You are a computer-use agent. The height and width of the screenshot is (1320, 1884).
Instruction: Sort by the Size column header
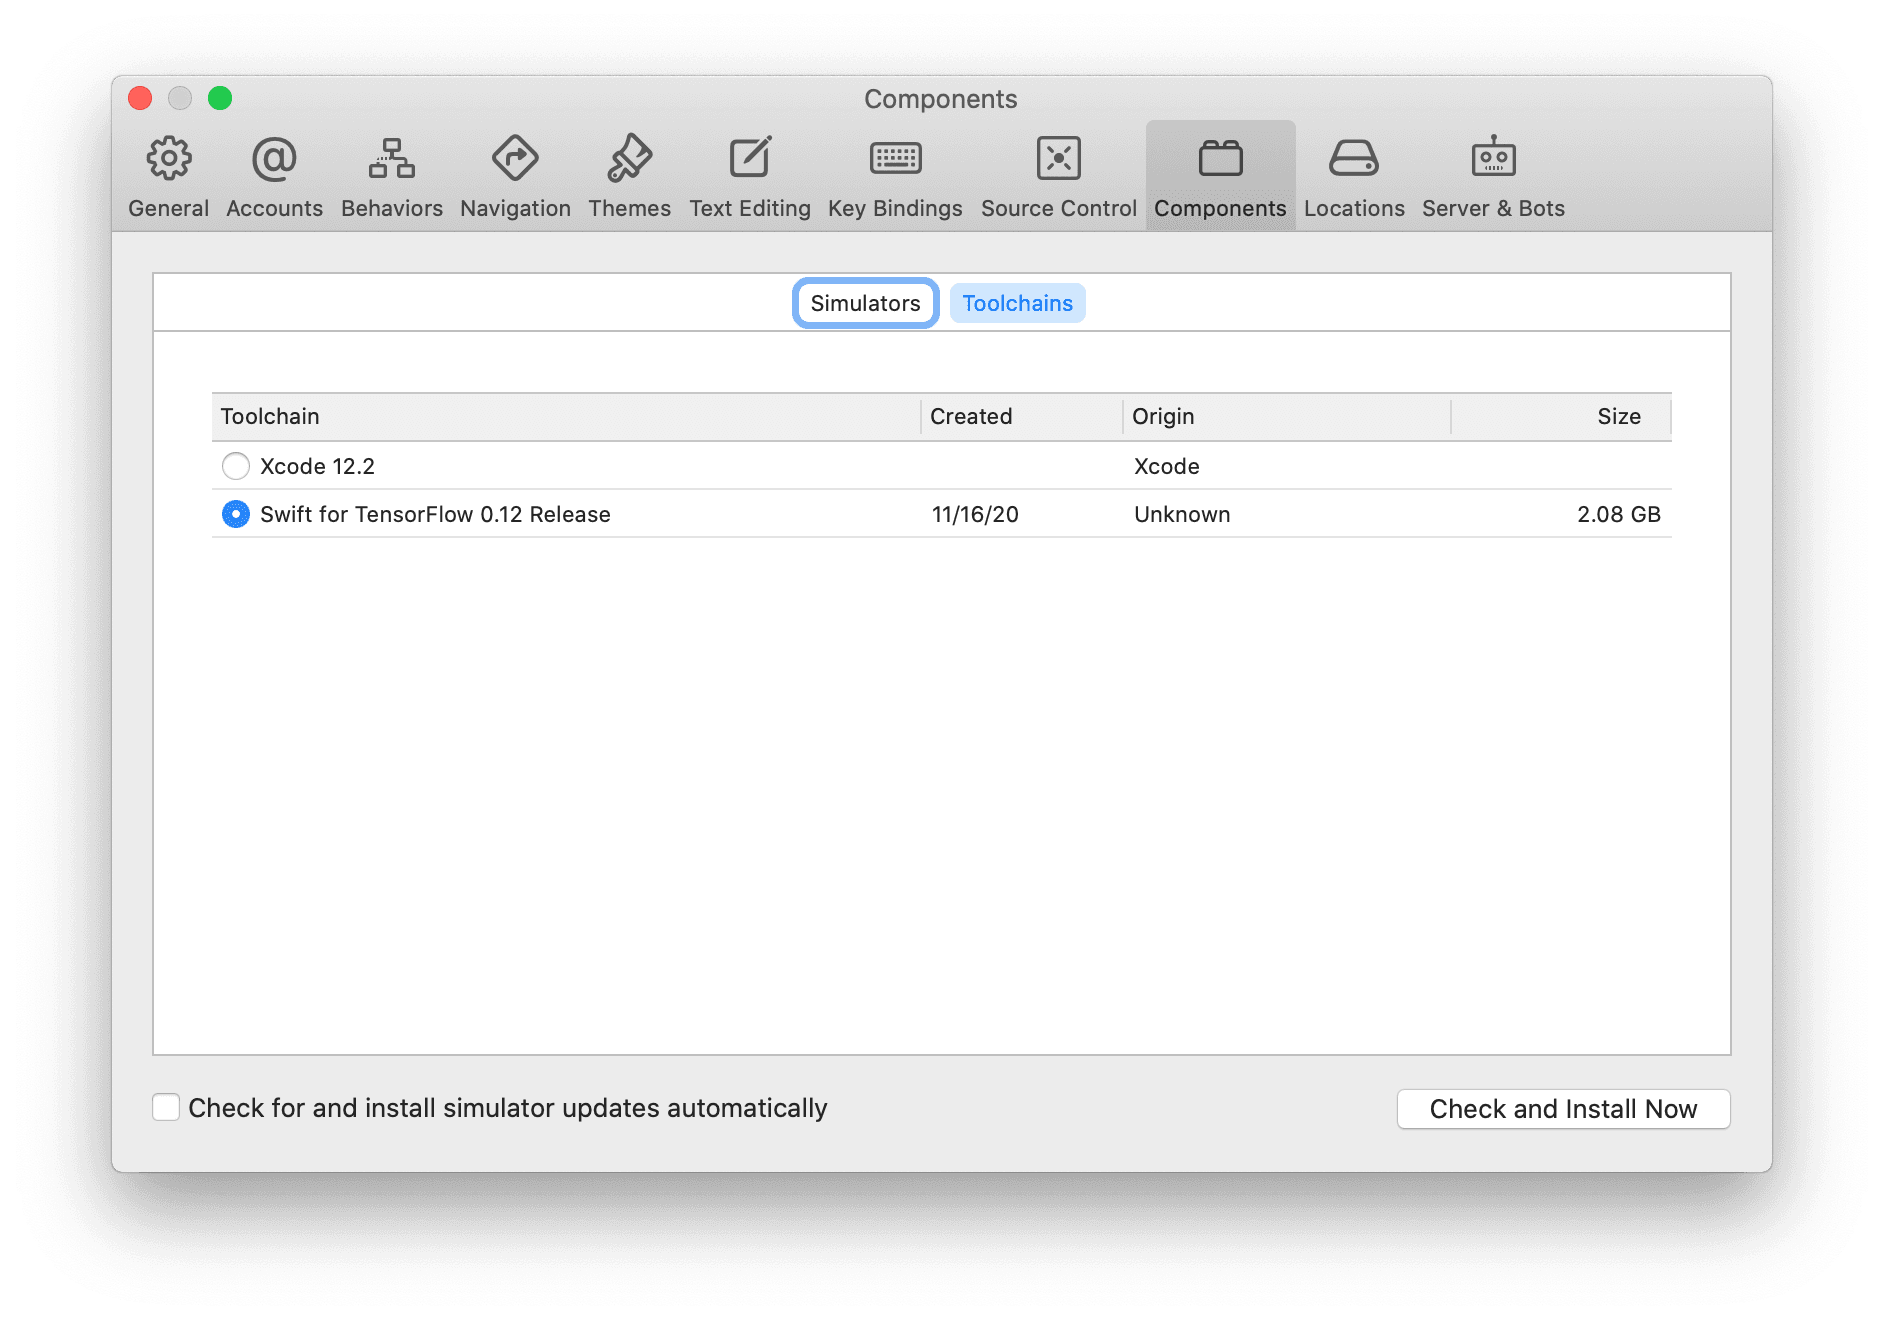[x=1561, y=416]
